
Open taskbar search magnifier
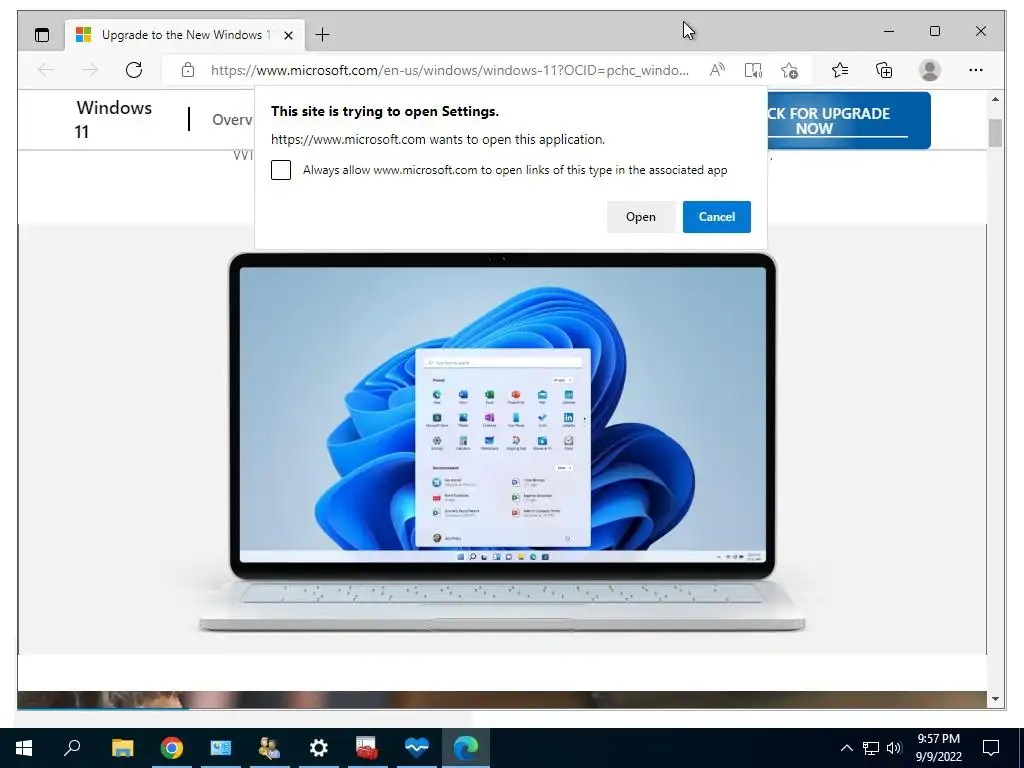pos(72,748)
